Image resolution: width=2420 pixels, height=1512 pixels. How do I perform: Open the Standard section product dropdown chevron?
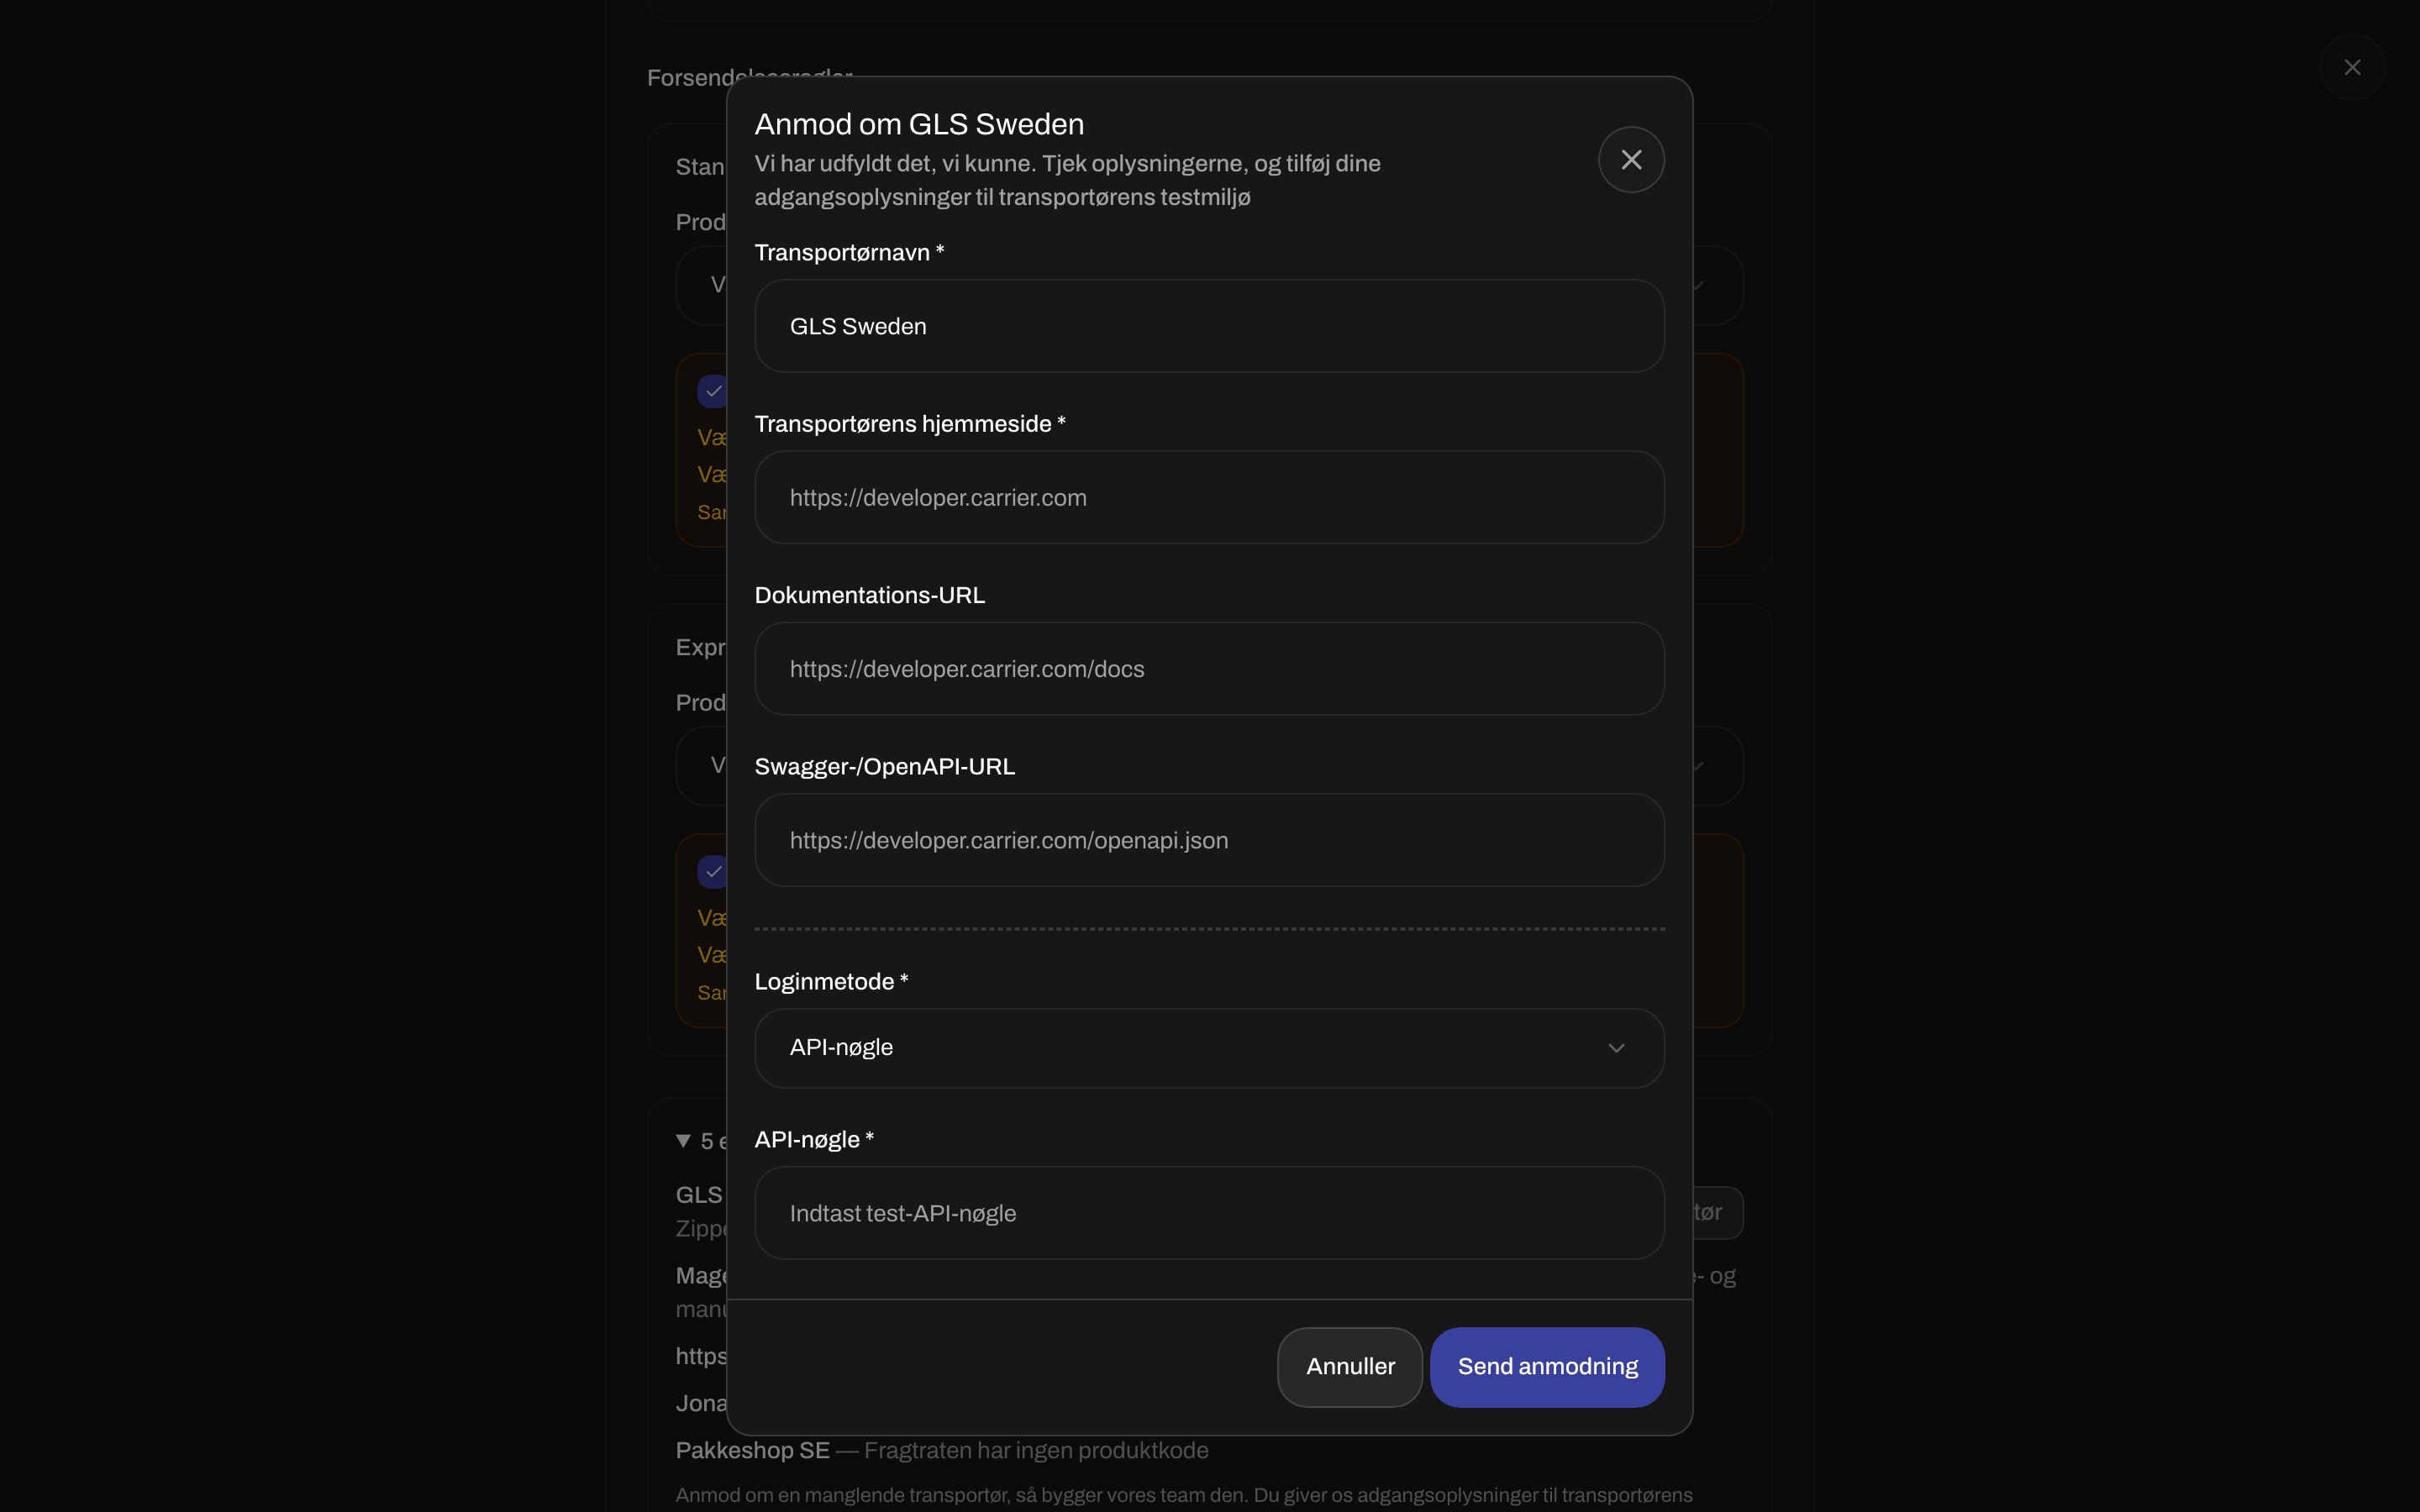[1700, 286]
